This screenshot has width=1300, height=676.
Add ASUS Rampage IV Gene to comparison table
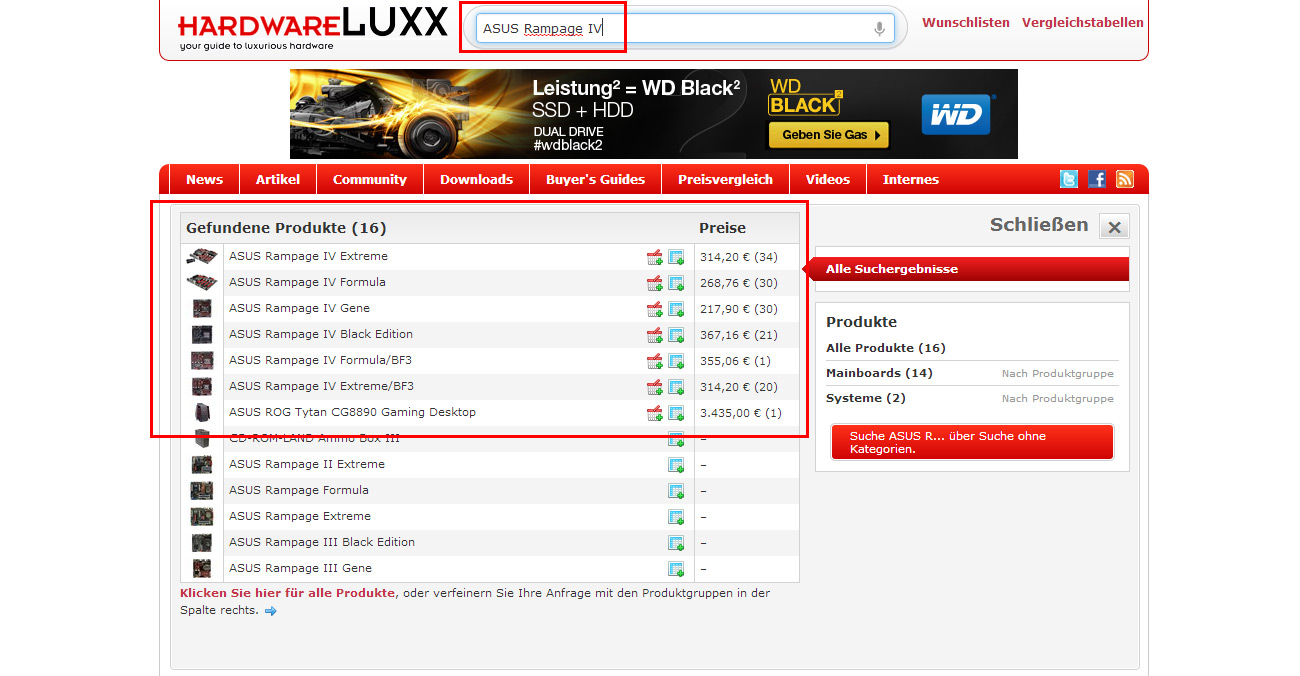click(676, 309)
